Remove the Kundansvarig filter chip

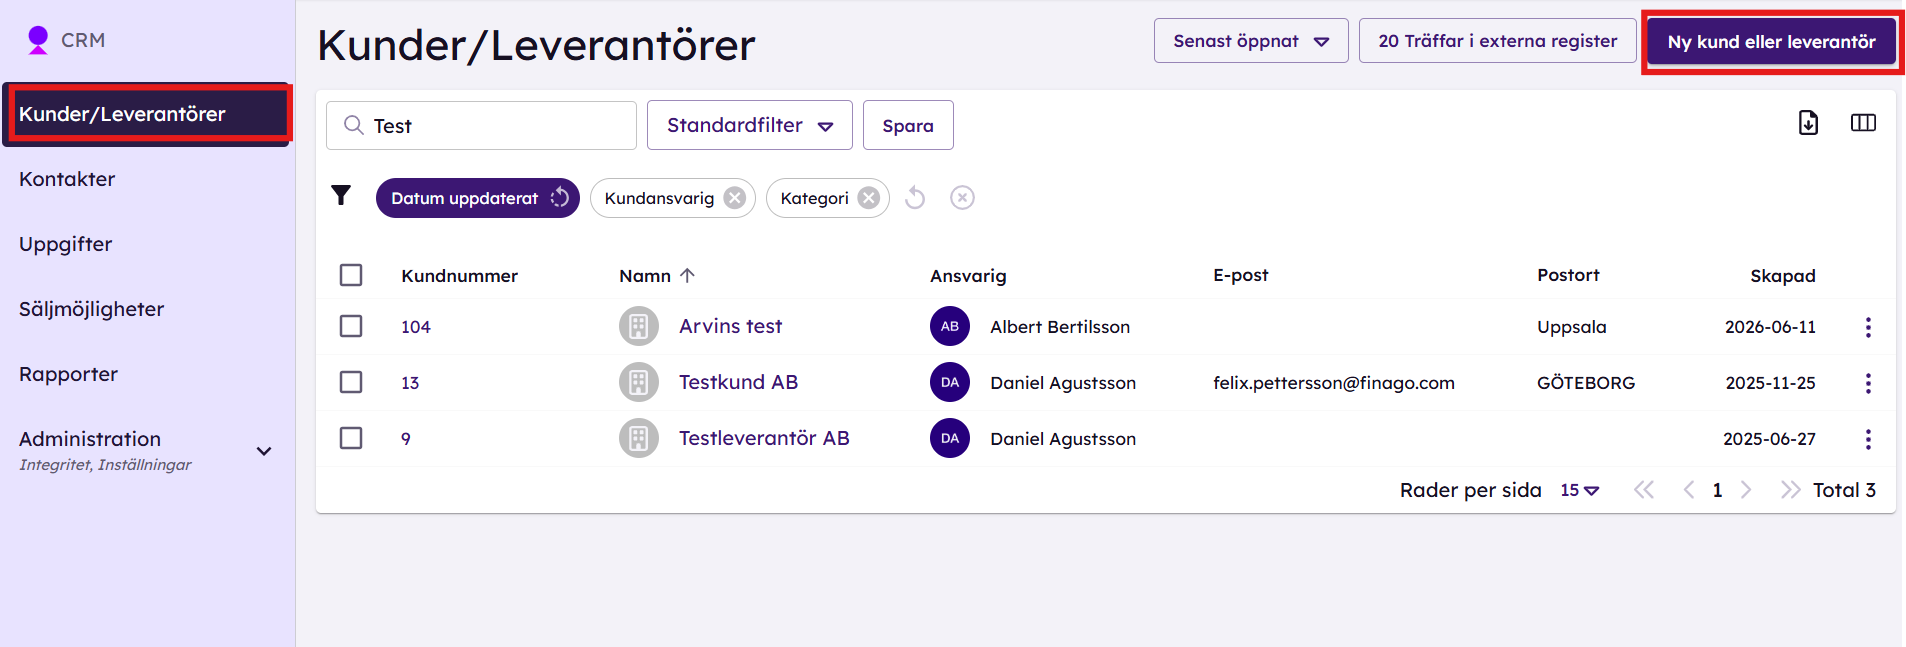(x=735, y=198)
